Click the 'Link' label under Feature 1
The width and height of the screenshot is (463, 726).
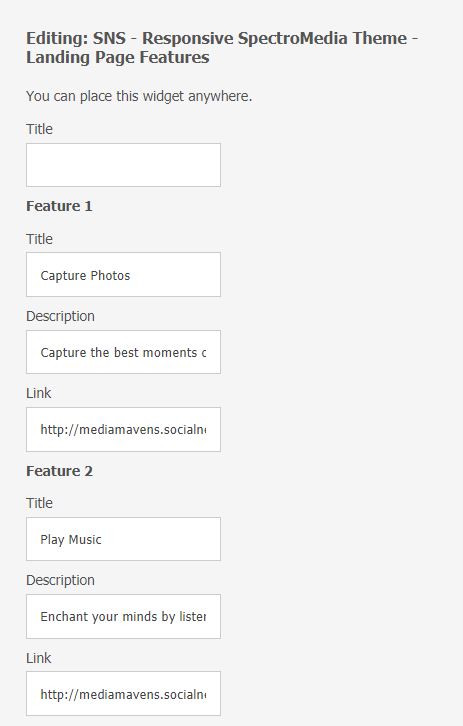[38, 393]
